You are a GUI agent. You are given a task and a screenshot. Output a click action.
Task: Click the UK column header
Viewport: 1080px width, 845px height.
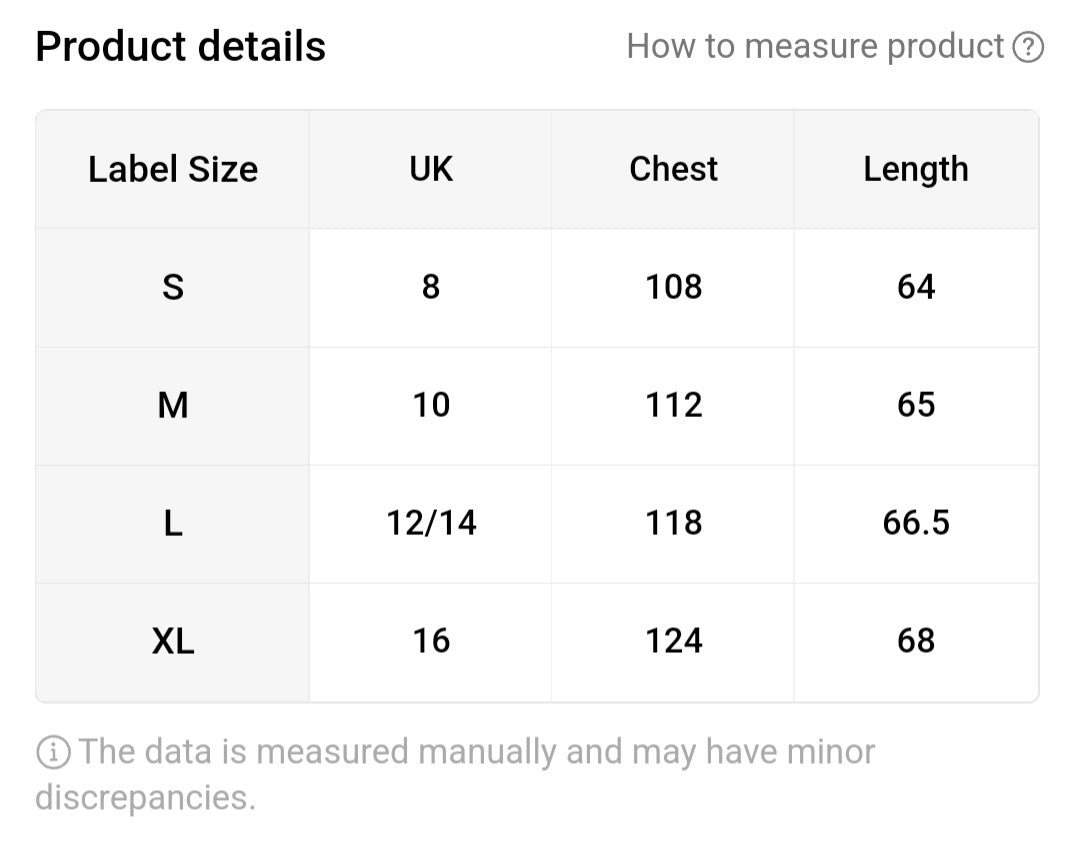click(x=430, y=169)
